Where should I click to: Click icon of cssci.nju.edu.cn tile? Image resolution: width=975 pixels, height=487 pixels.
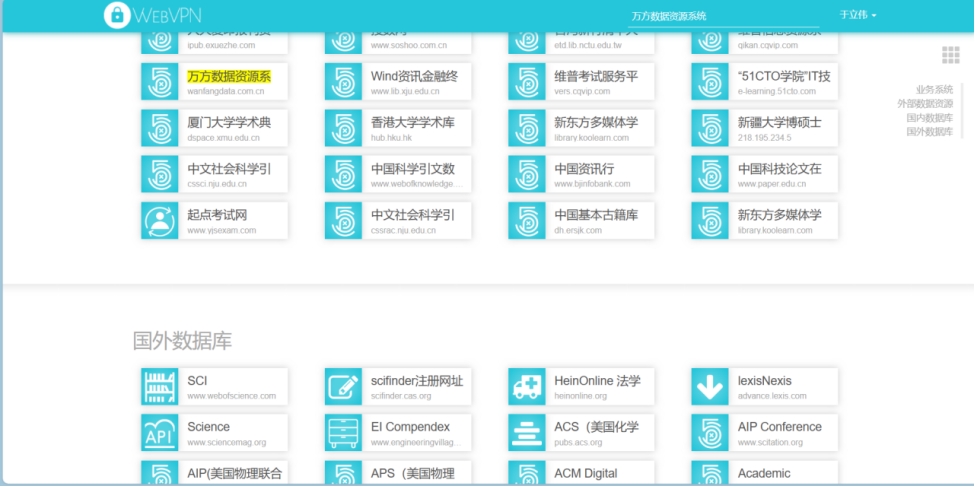[160, 174]
